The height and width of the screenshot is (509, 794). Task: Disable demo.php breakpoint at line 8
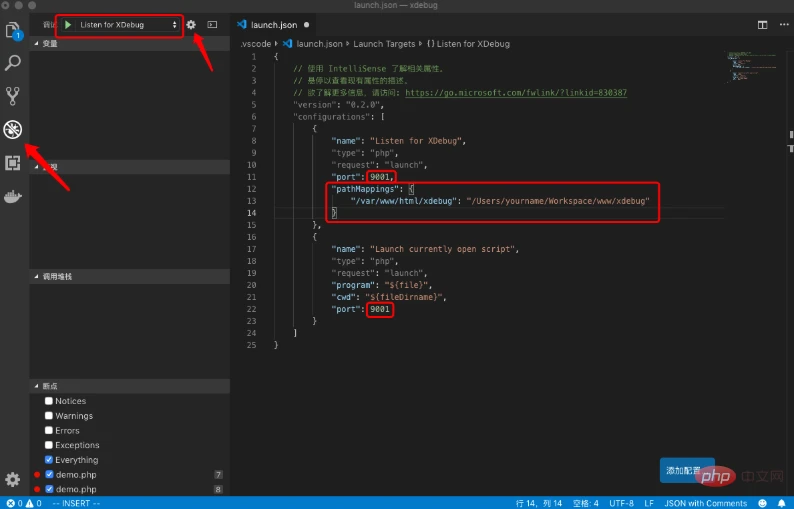[49, 489]
